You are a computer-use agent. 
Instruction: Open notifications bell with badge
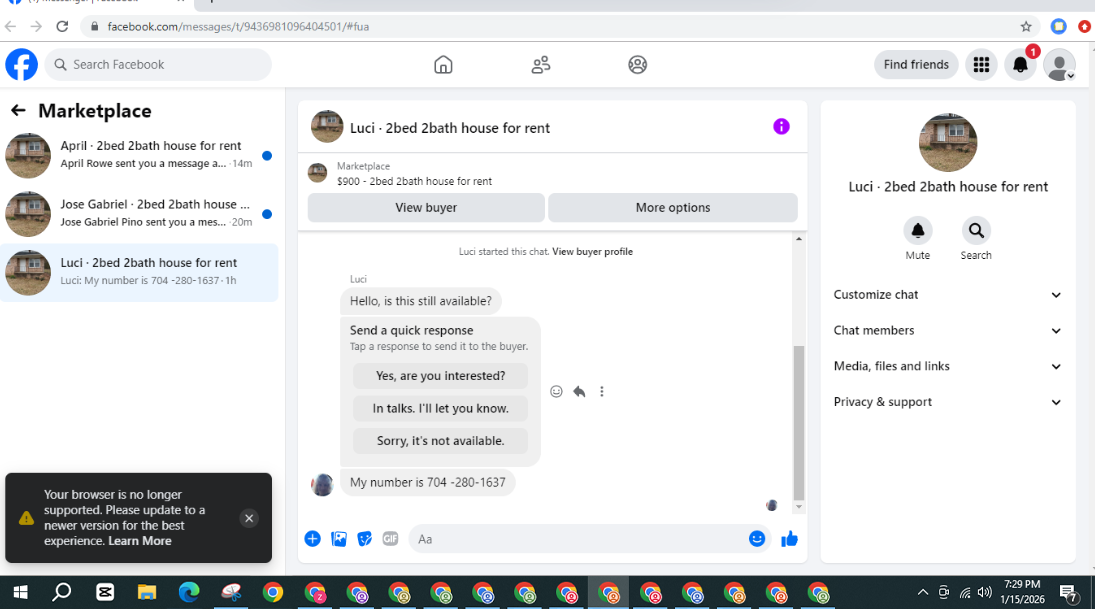coord(1020,65)
